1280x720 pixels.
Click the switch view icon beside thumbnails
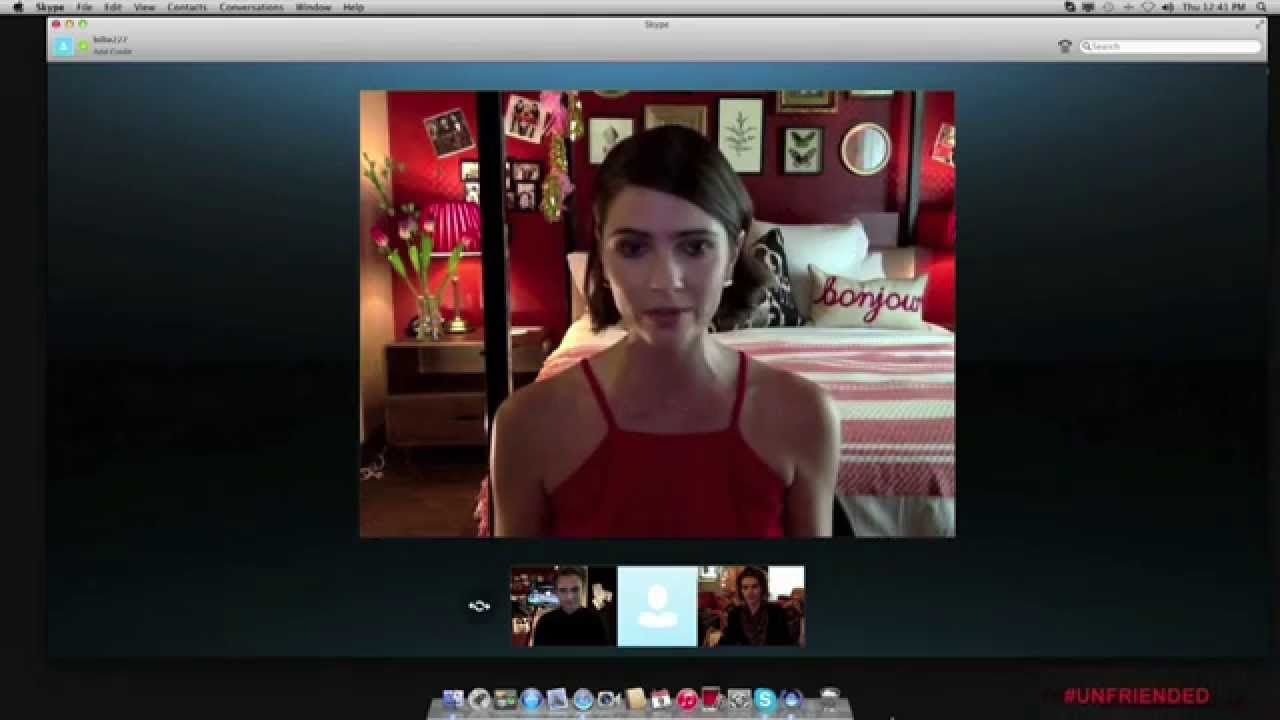(x=479, y=606)
